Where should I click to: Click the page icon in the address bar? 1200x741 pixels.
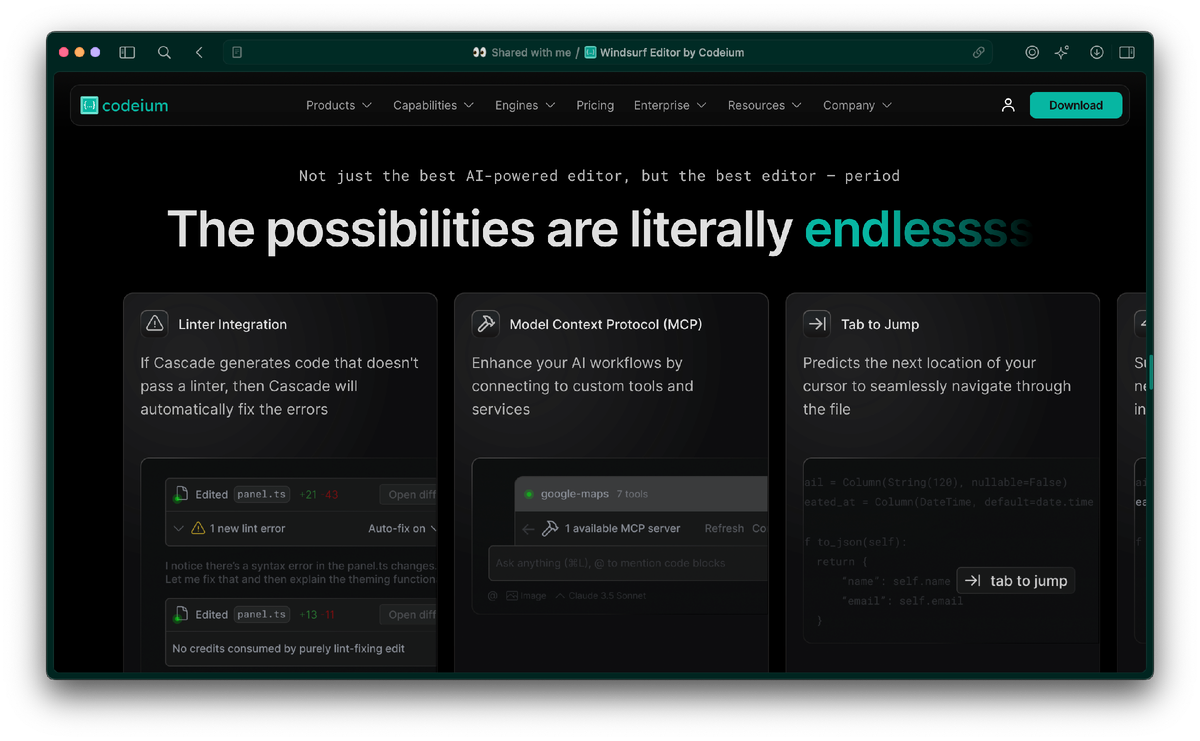pyautogui.click(x=237, y=53)
